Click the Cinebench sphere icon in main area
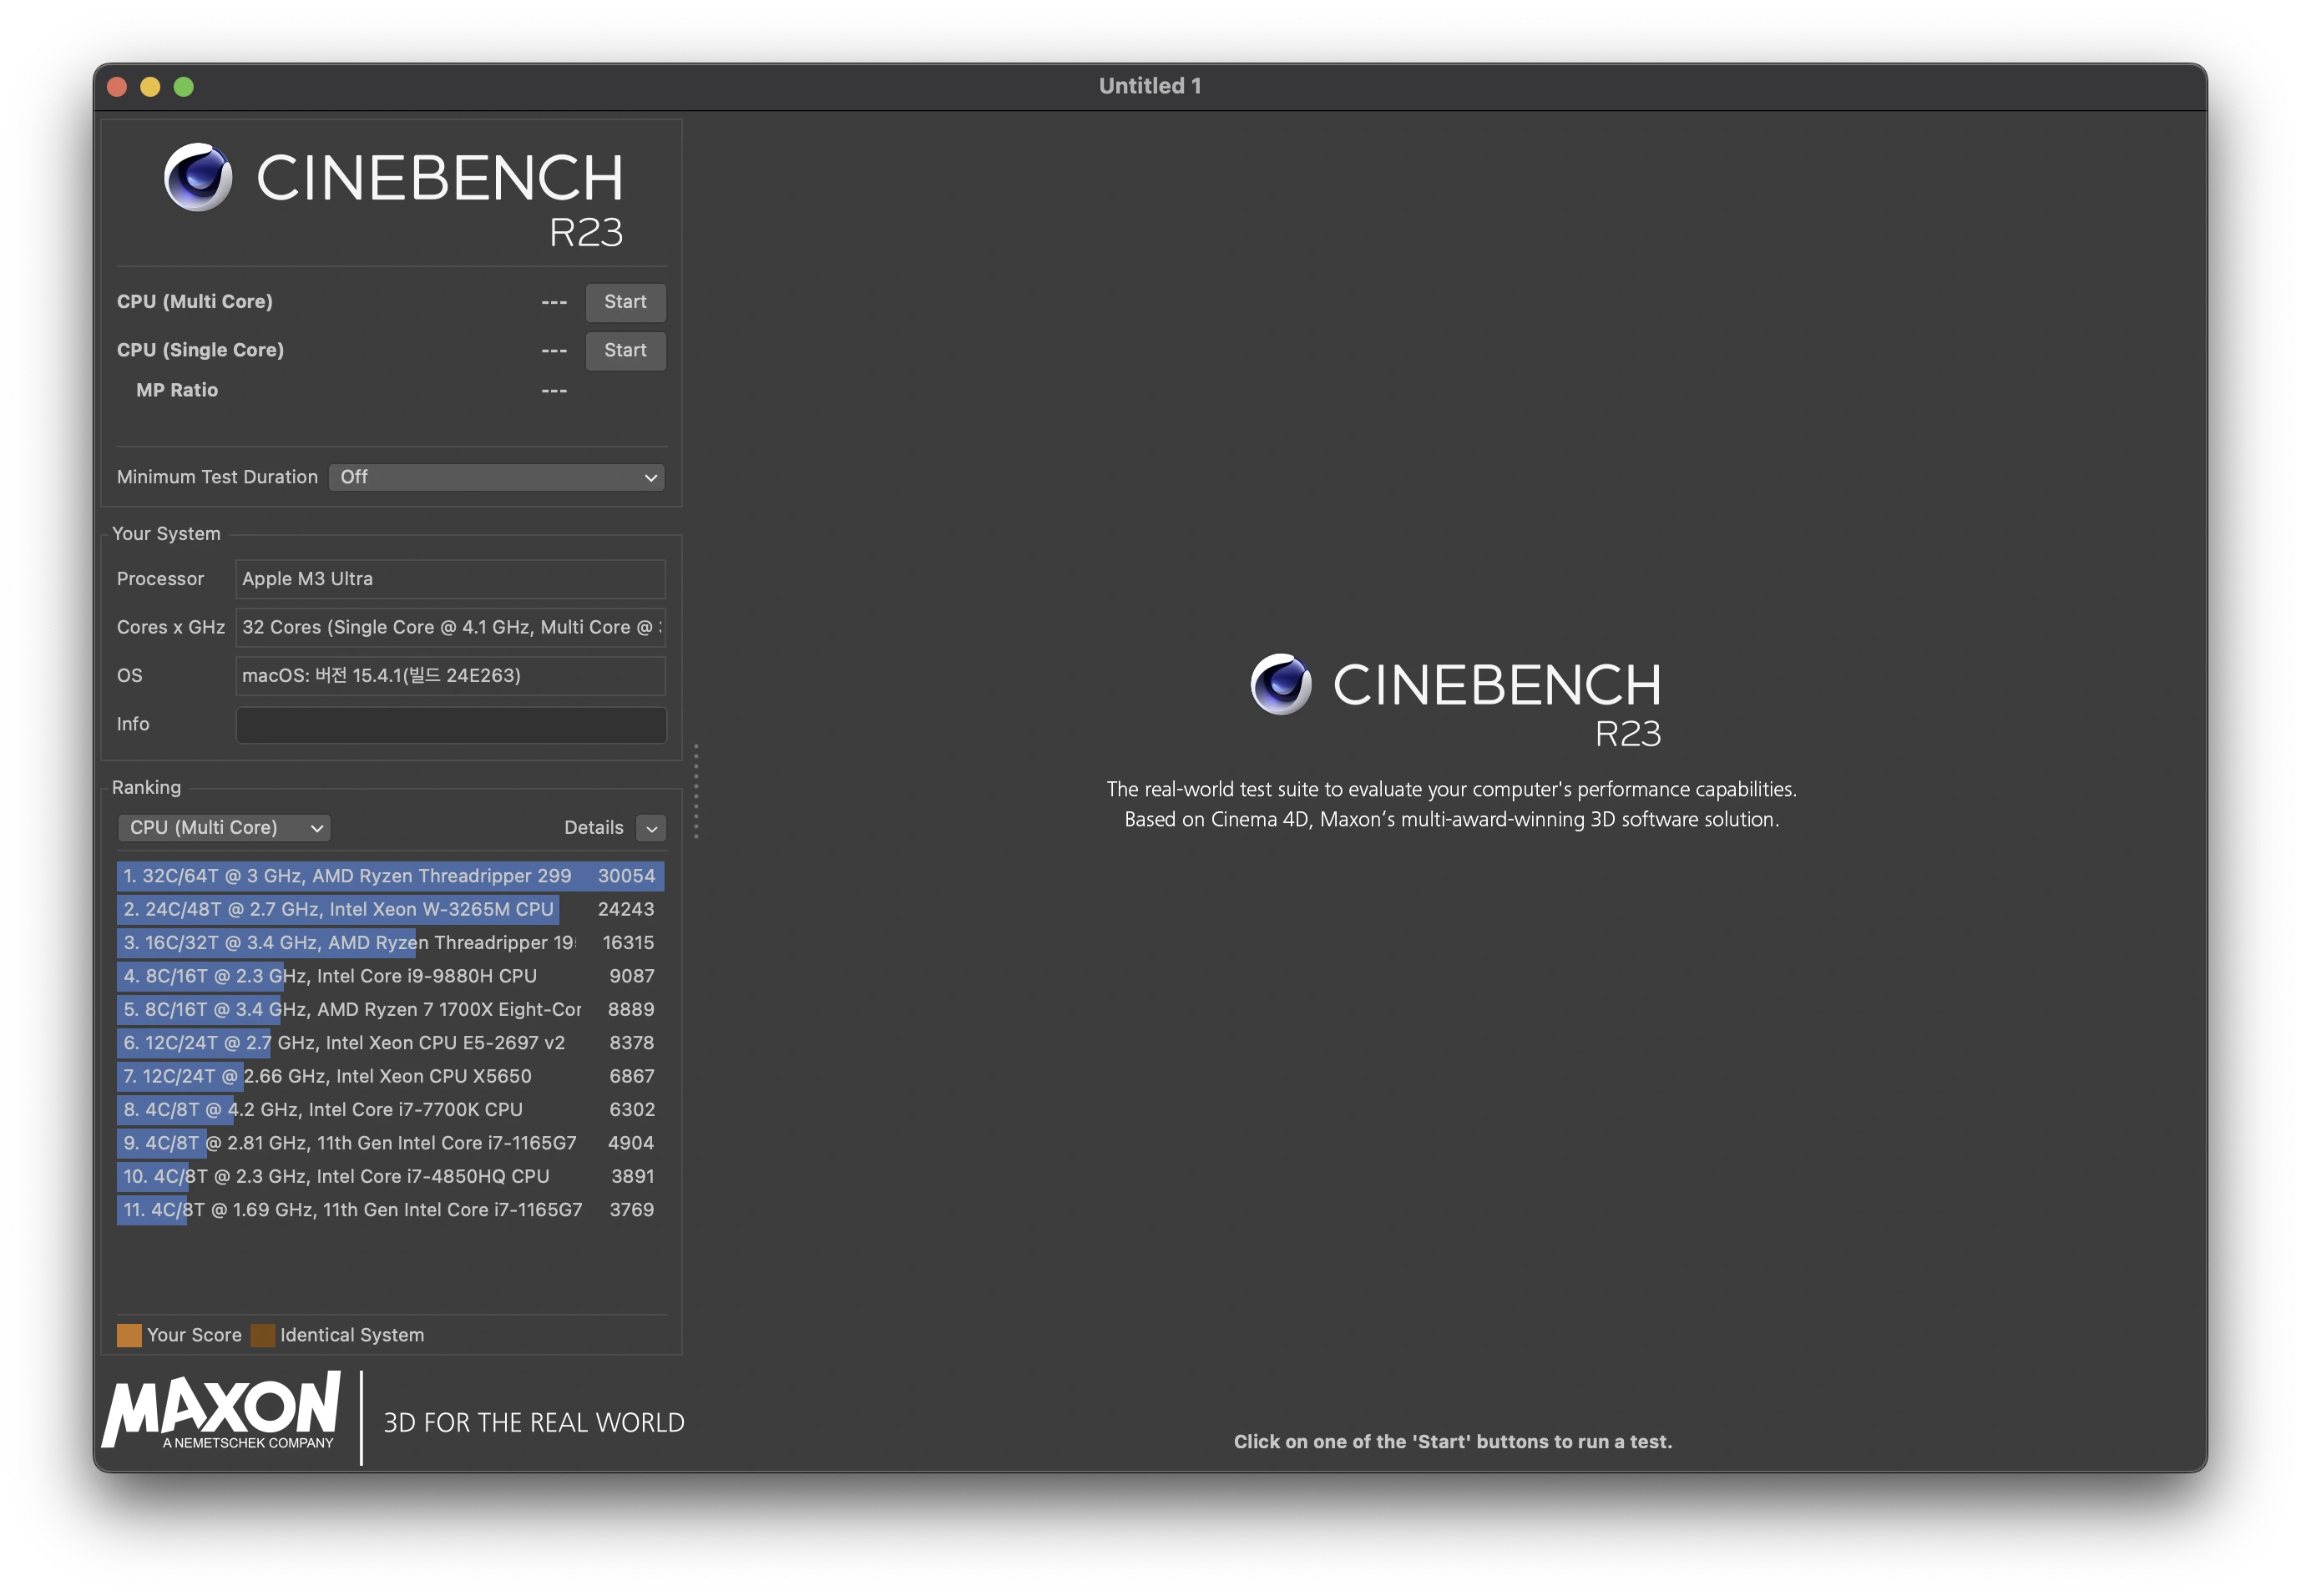This screenshot has height=1596, width=2301. [1281, 684]
